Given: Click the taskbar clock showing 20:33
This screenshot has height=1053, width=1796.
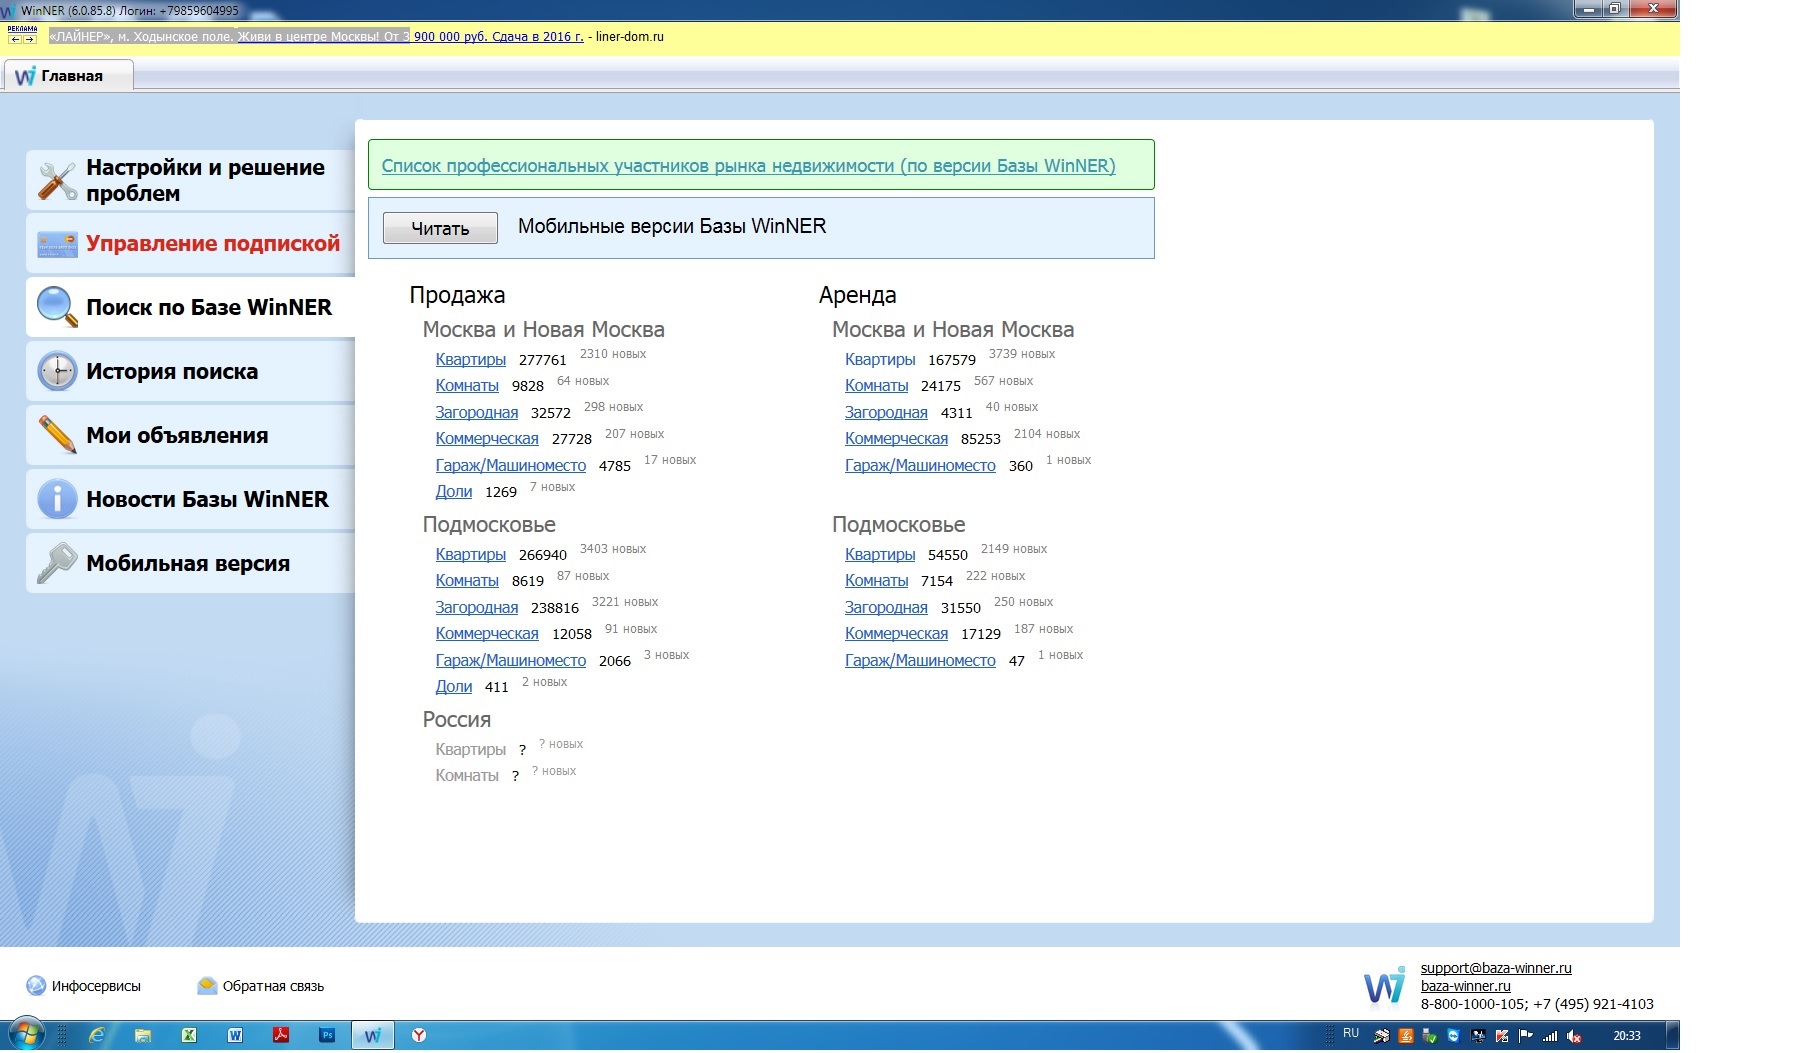Looking at the screenshot, I should pos(1627,1036).
